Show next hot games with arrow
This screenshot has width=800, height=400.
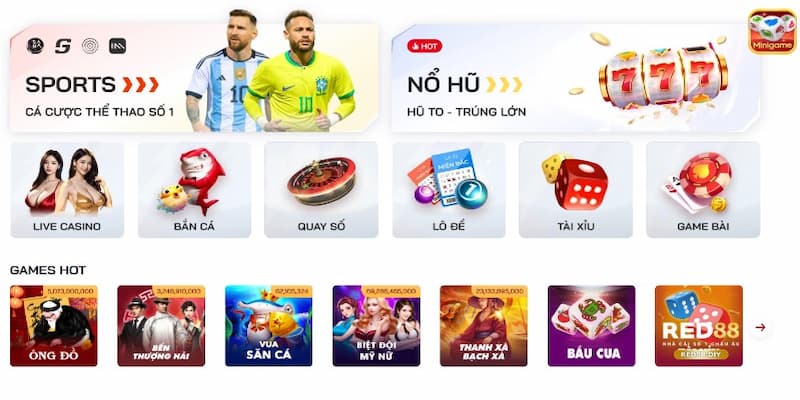(760, 328)
